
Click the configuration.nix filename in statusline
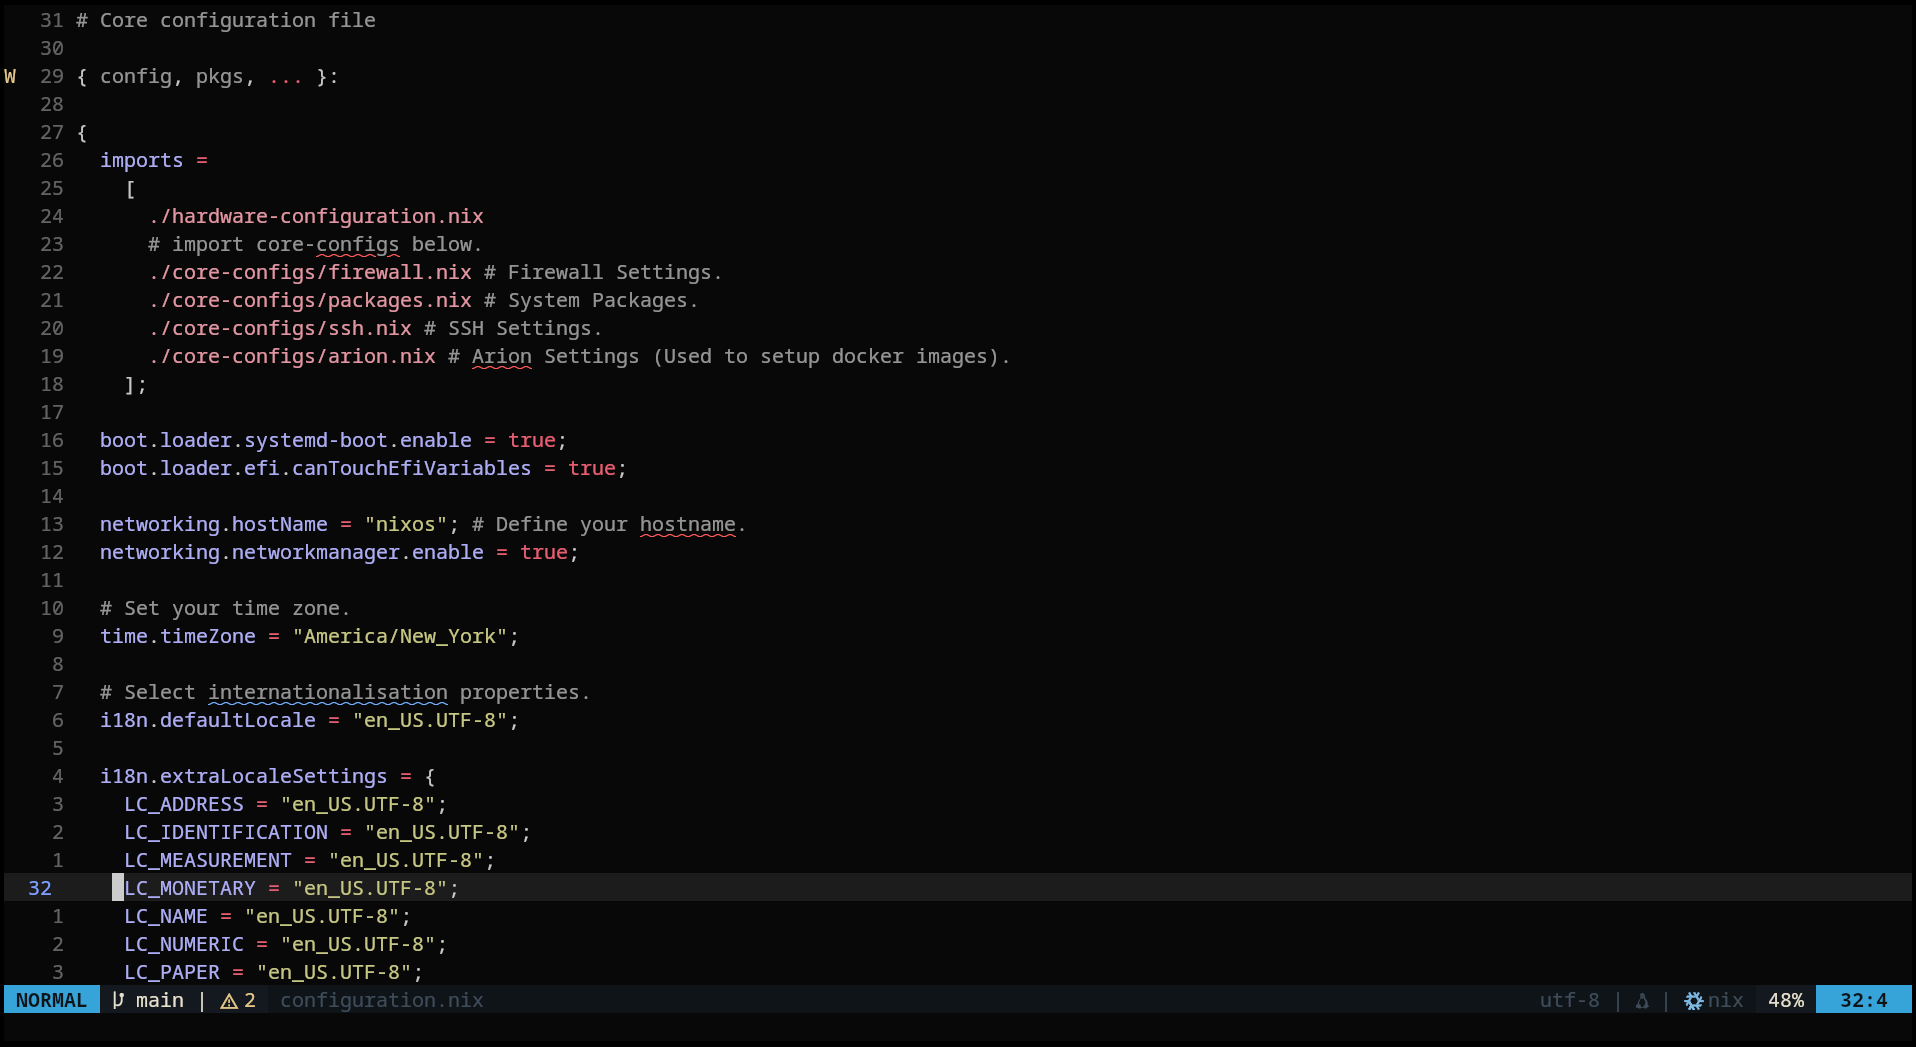381,1000
